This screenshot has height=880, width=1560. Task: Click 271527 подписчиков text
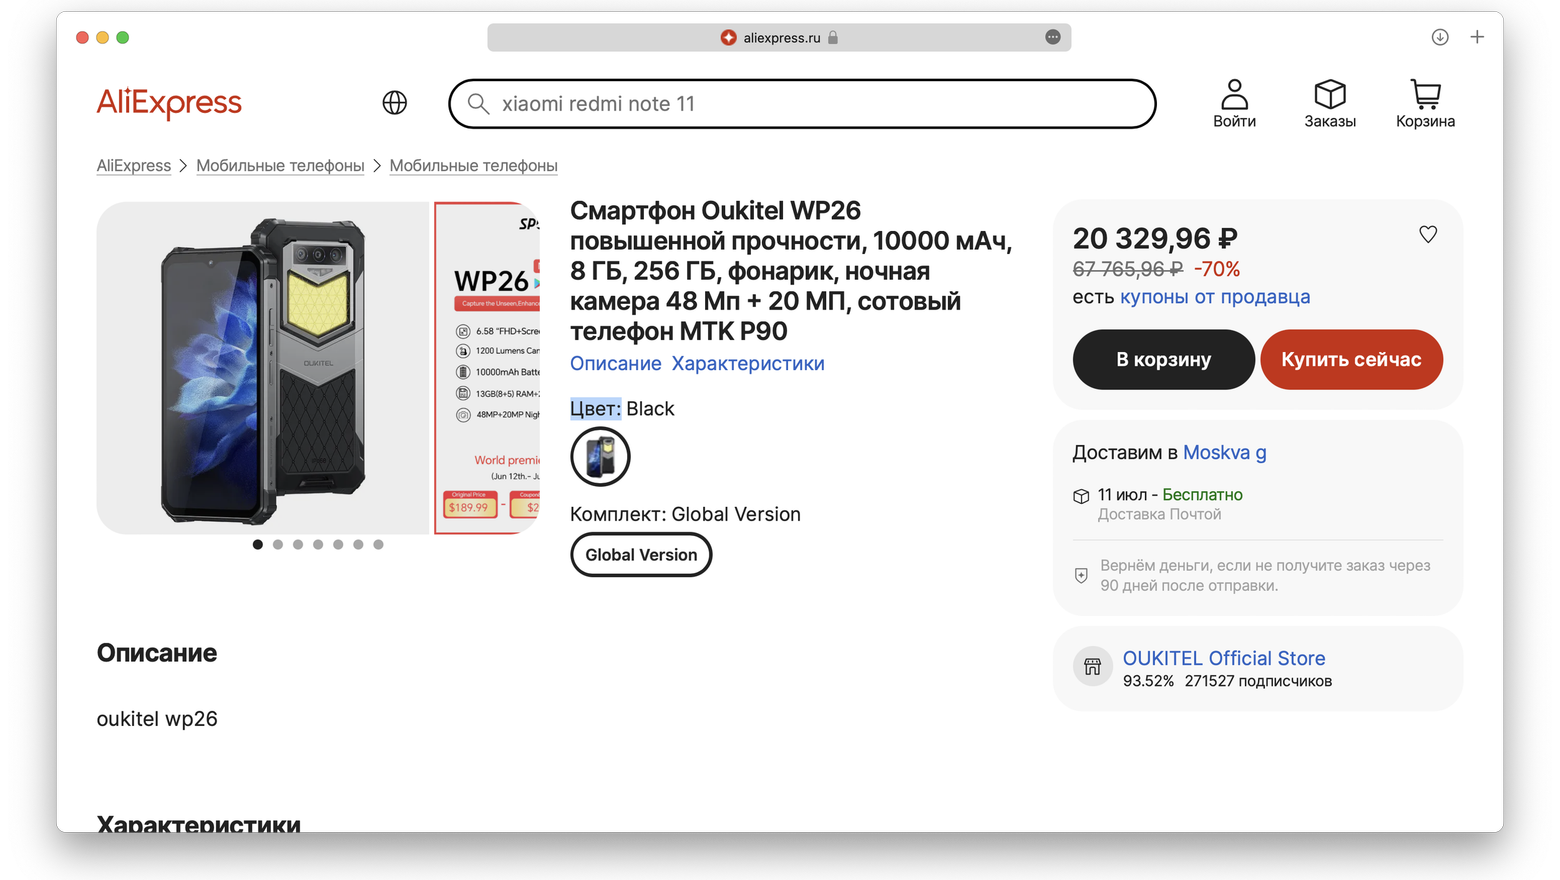(x=1258, y=681)
